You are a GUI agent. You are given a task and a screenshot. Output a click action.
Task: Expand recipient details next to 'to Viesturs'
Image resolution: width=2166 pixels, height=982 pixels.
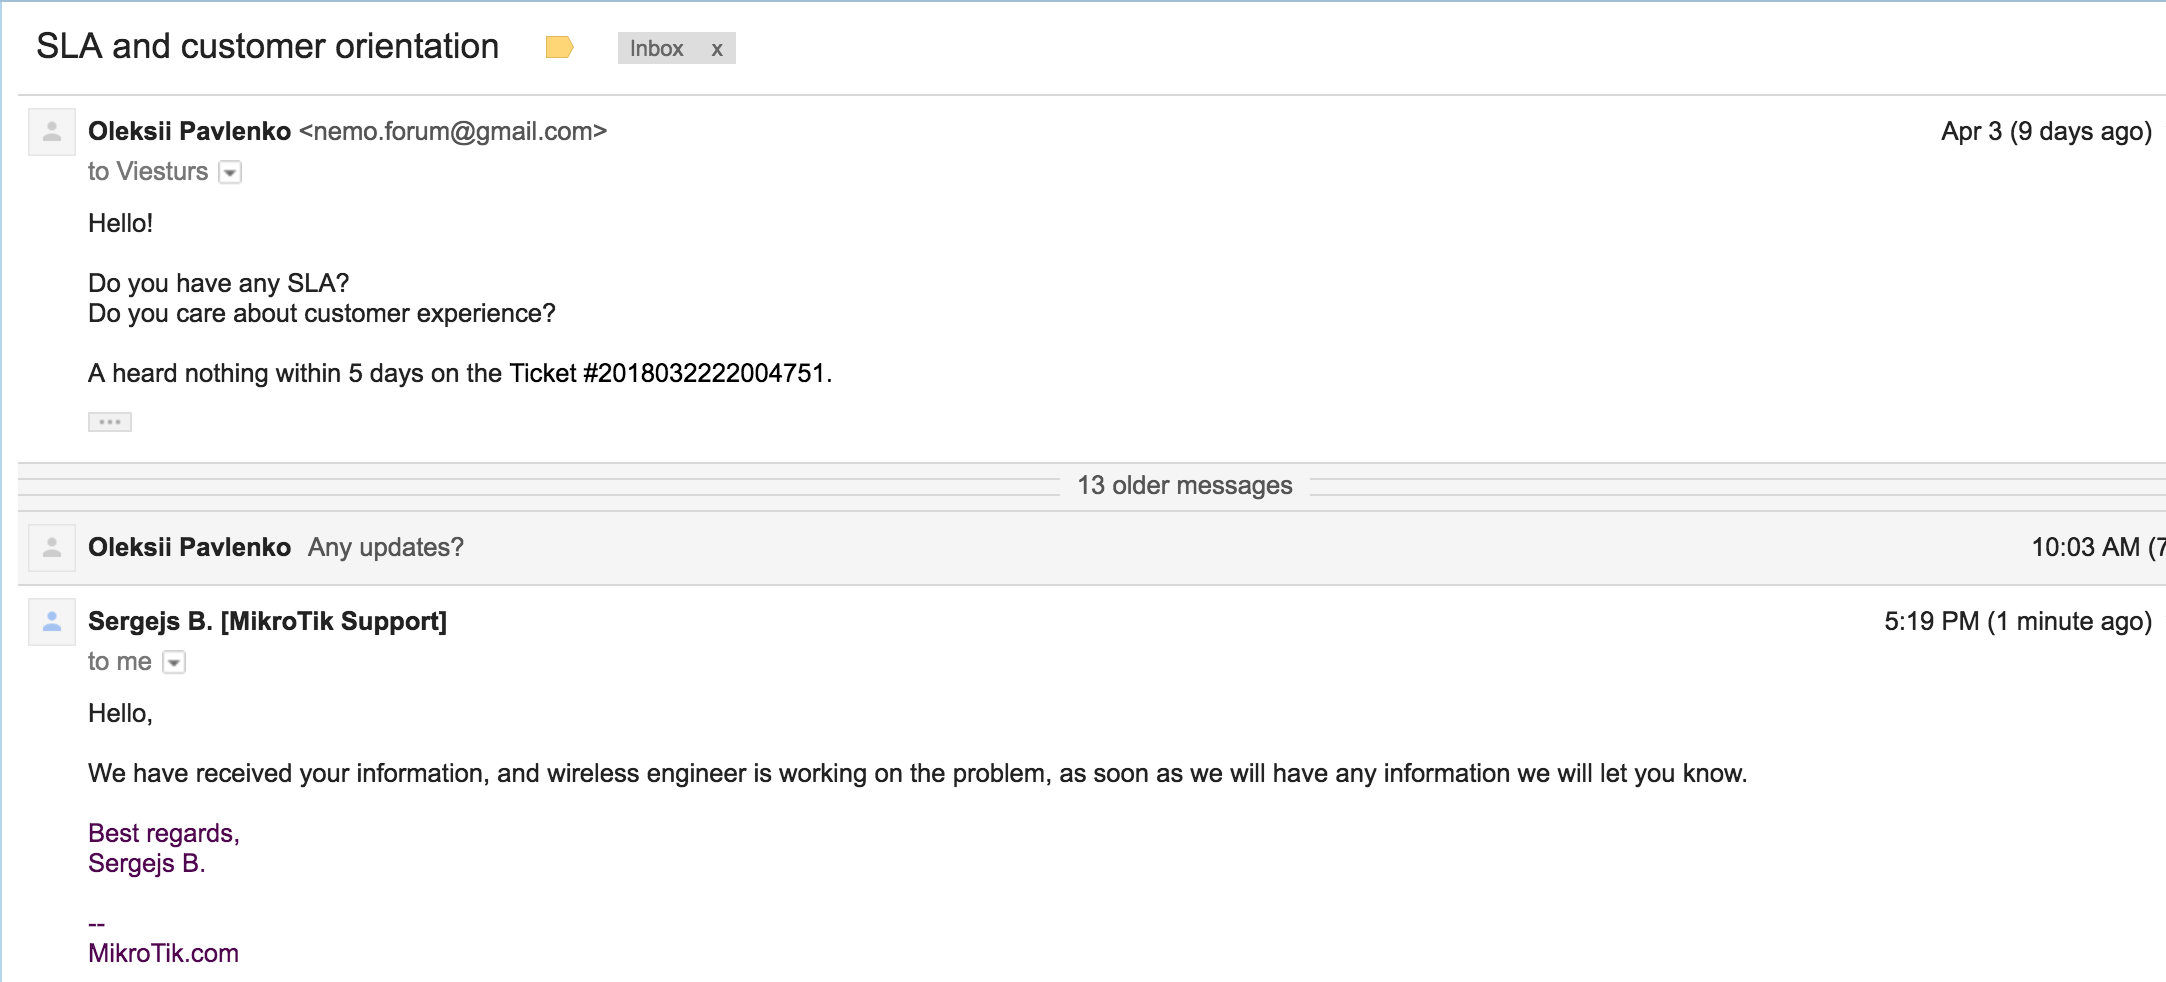click(230, 173)
